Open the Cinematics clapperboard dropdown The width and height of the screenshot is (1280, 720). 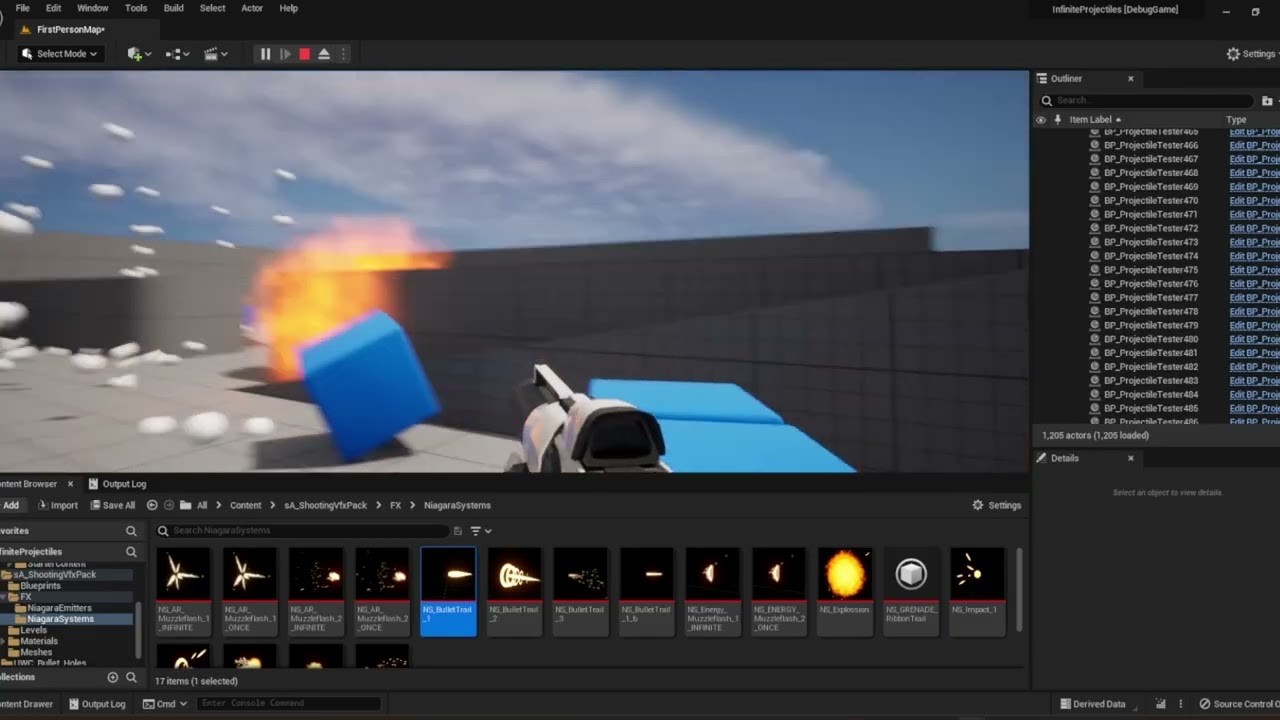tap(216, 54)
